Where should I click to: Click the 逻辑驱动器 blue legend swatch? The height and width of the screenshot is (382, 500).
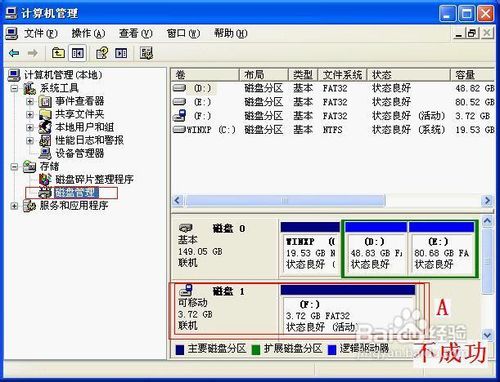click(x=332, y=350)
